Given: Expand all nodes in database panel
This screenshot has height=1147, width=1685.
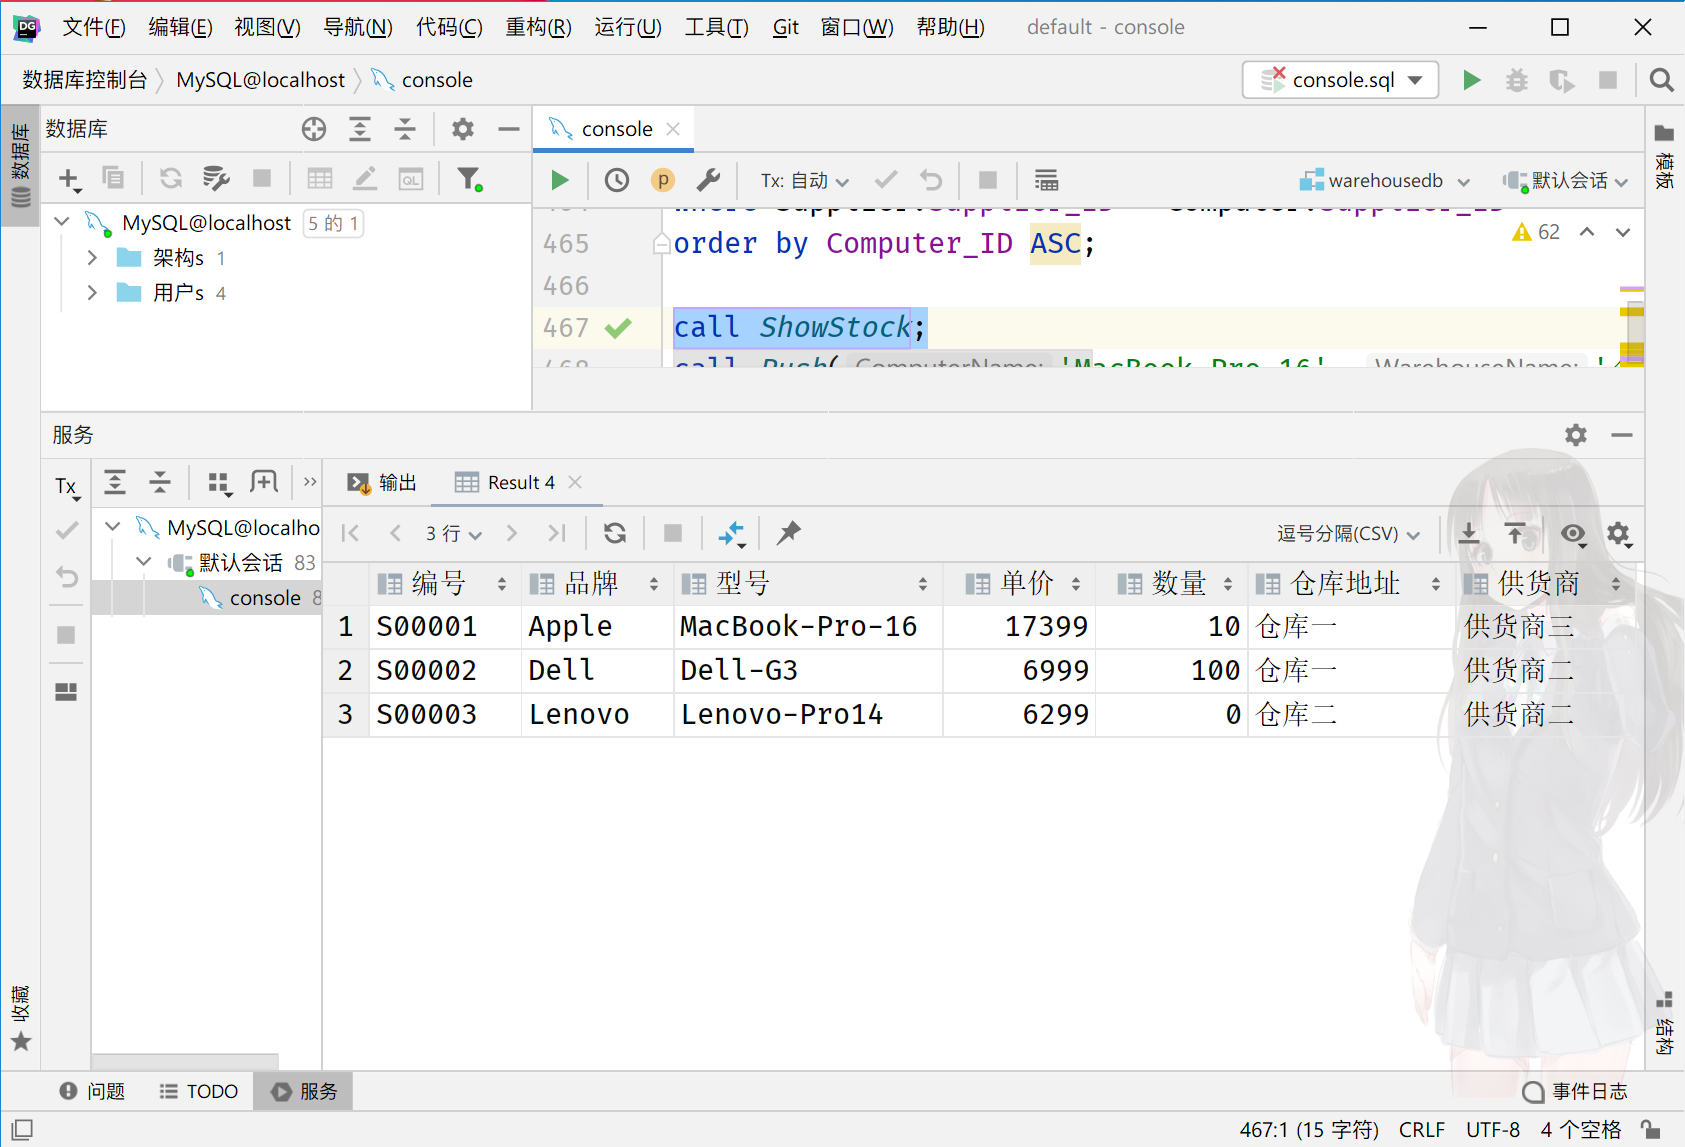Looking at the screenshot, I should tap(359, 128).
